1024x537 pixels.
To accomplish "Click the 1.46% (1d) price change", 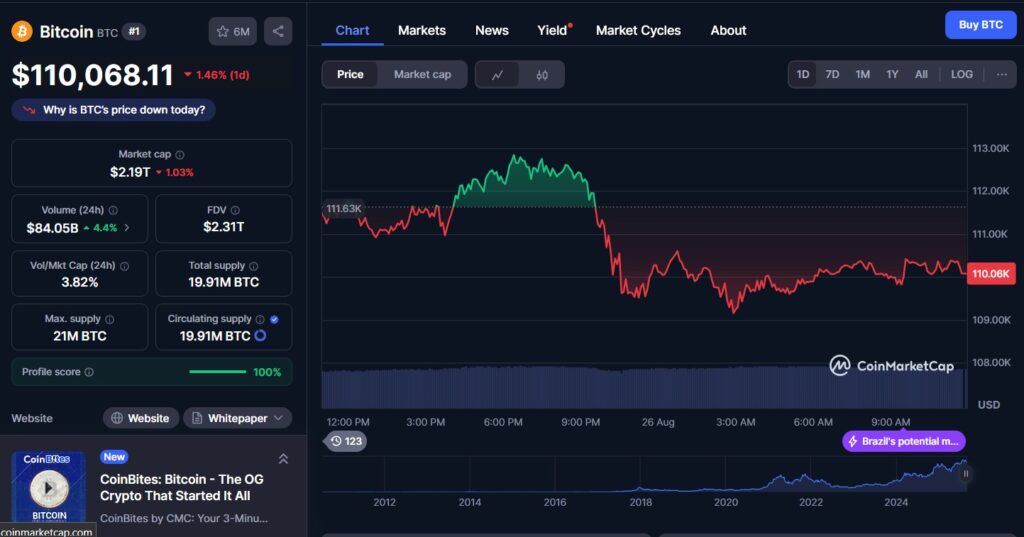I will pyautogui.click(x=217, y=75).
